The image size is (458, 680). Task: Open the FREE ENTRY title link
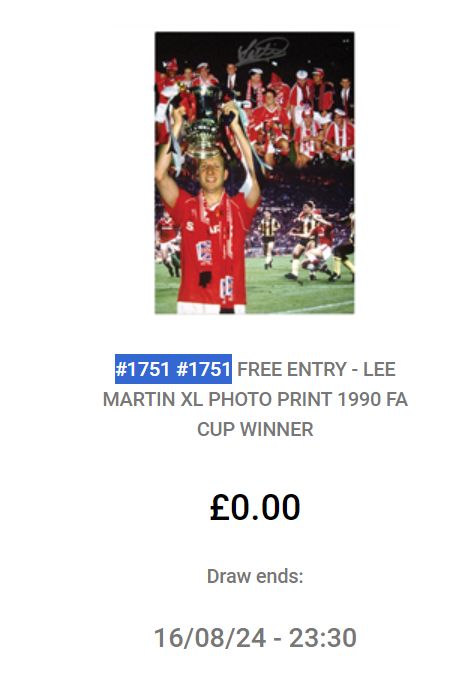click(255, 399)
